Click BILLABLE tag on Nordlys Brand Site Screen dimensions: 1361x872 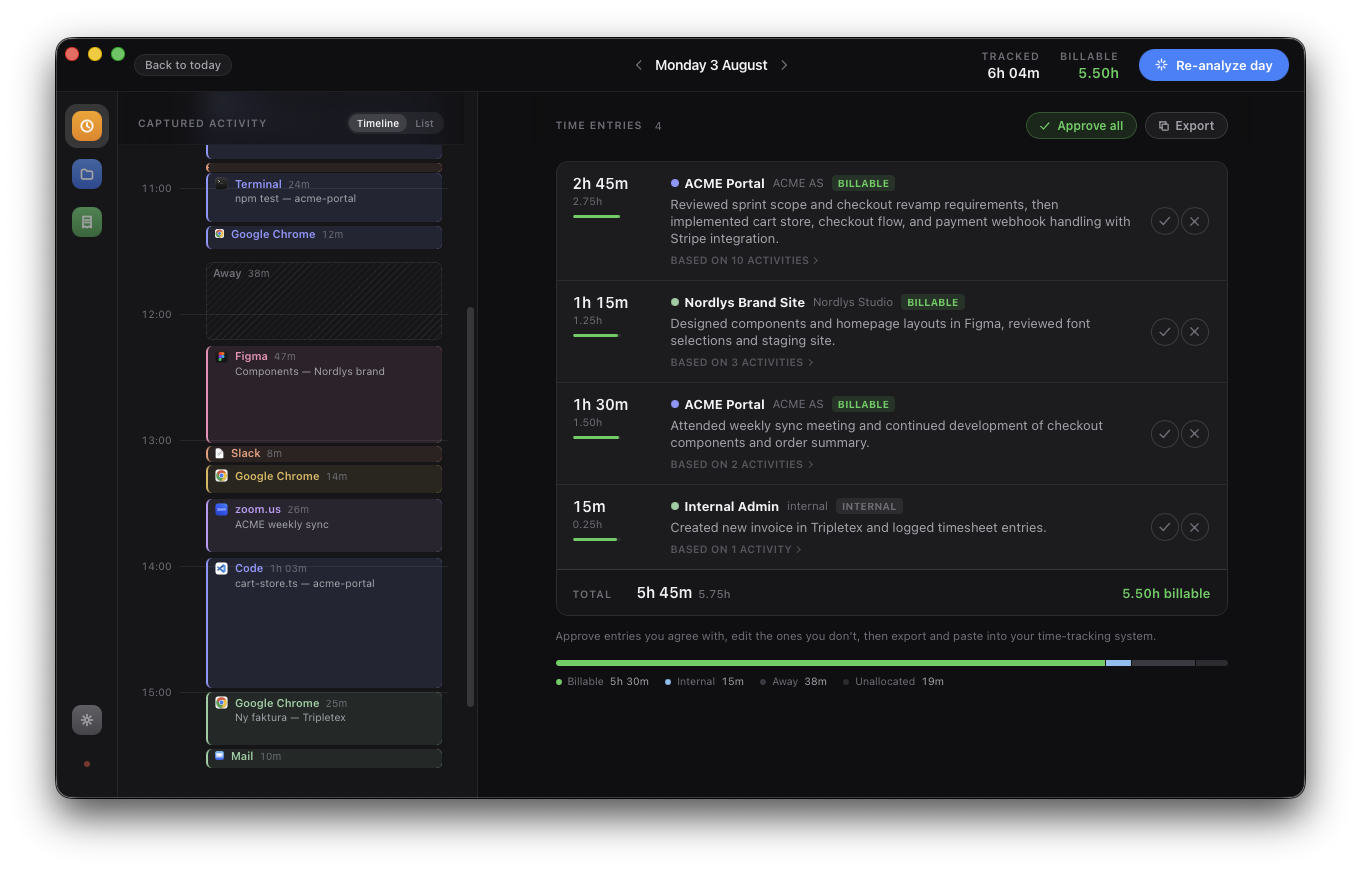pos(933,302)
